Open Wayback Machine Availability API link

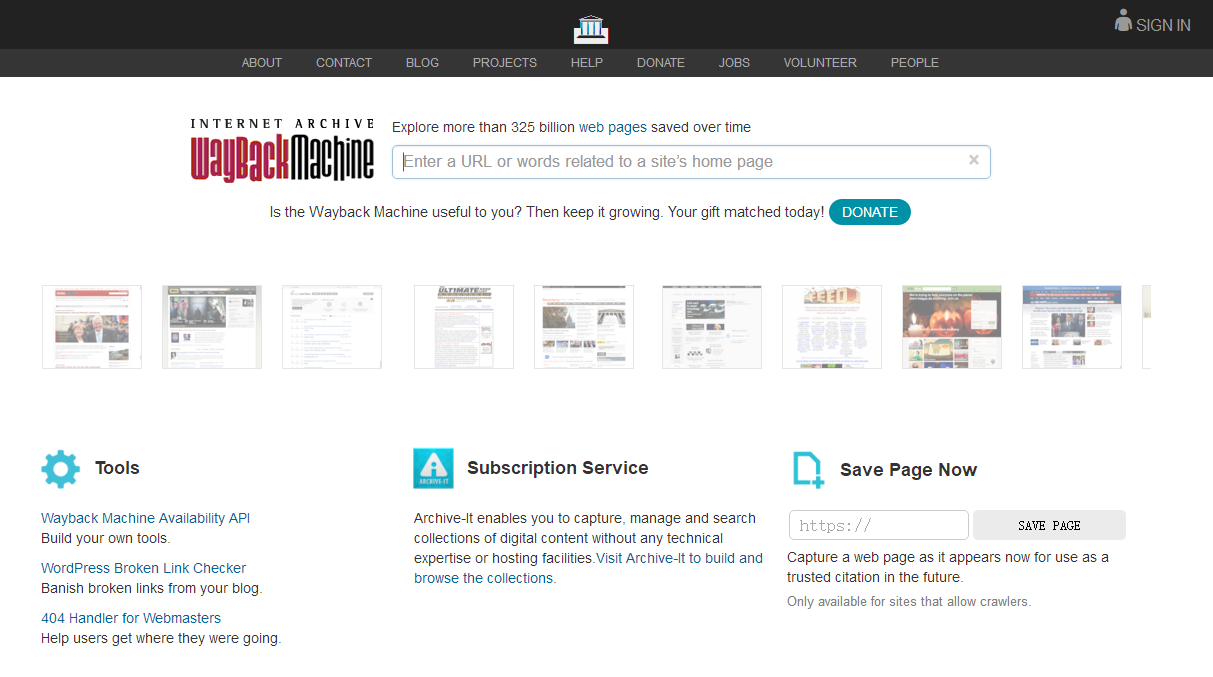pyautogui.click(x=146, y=518)
